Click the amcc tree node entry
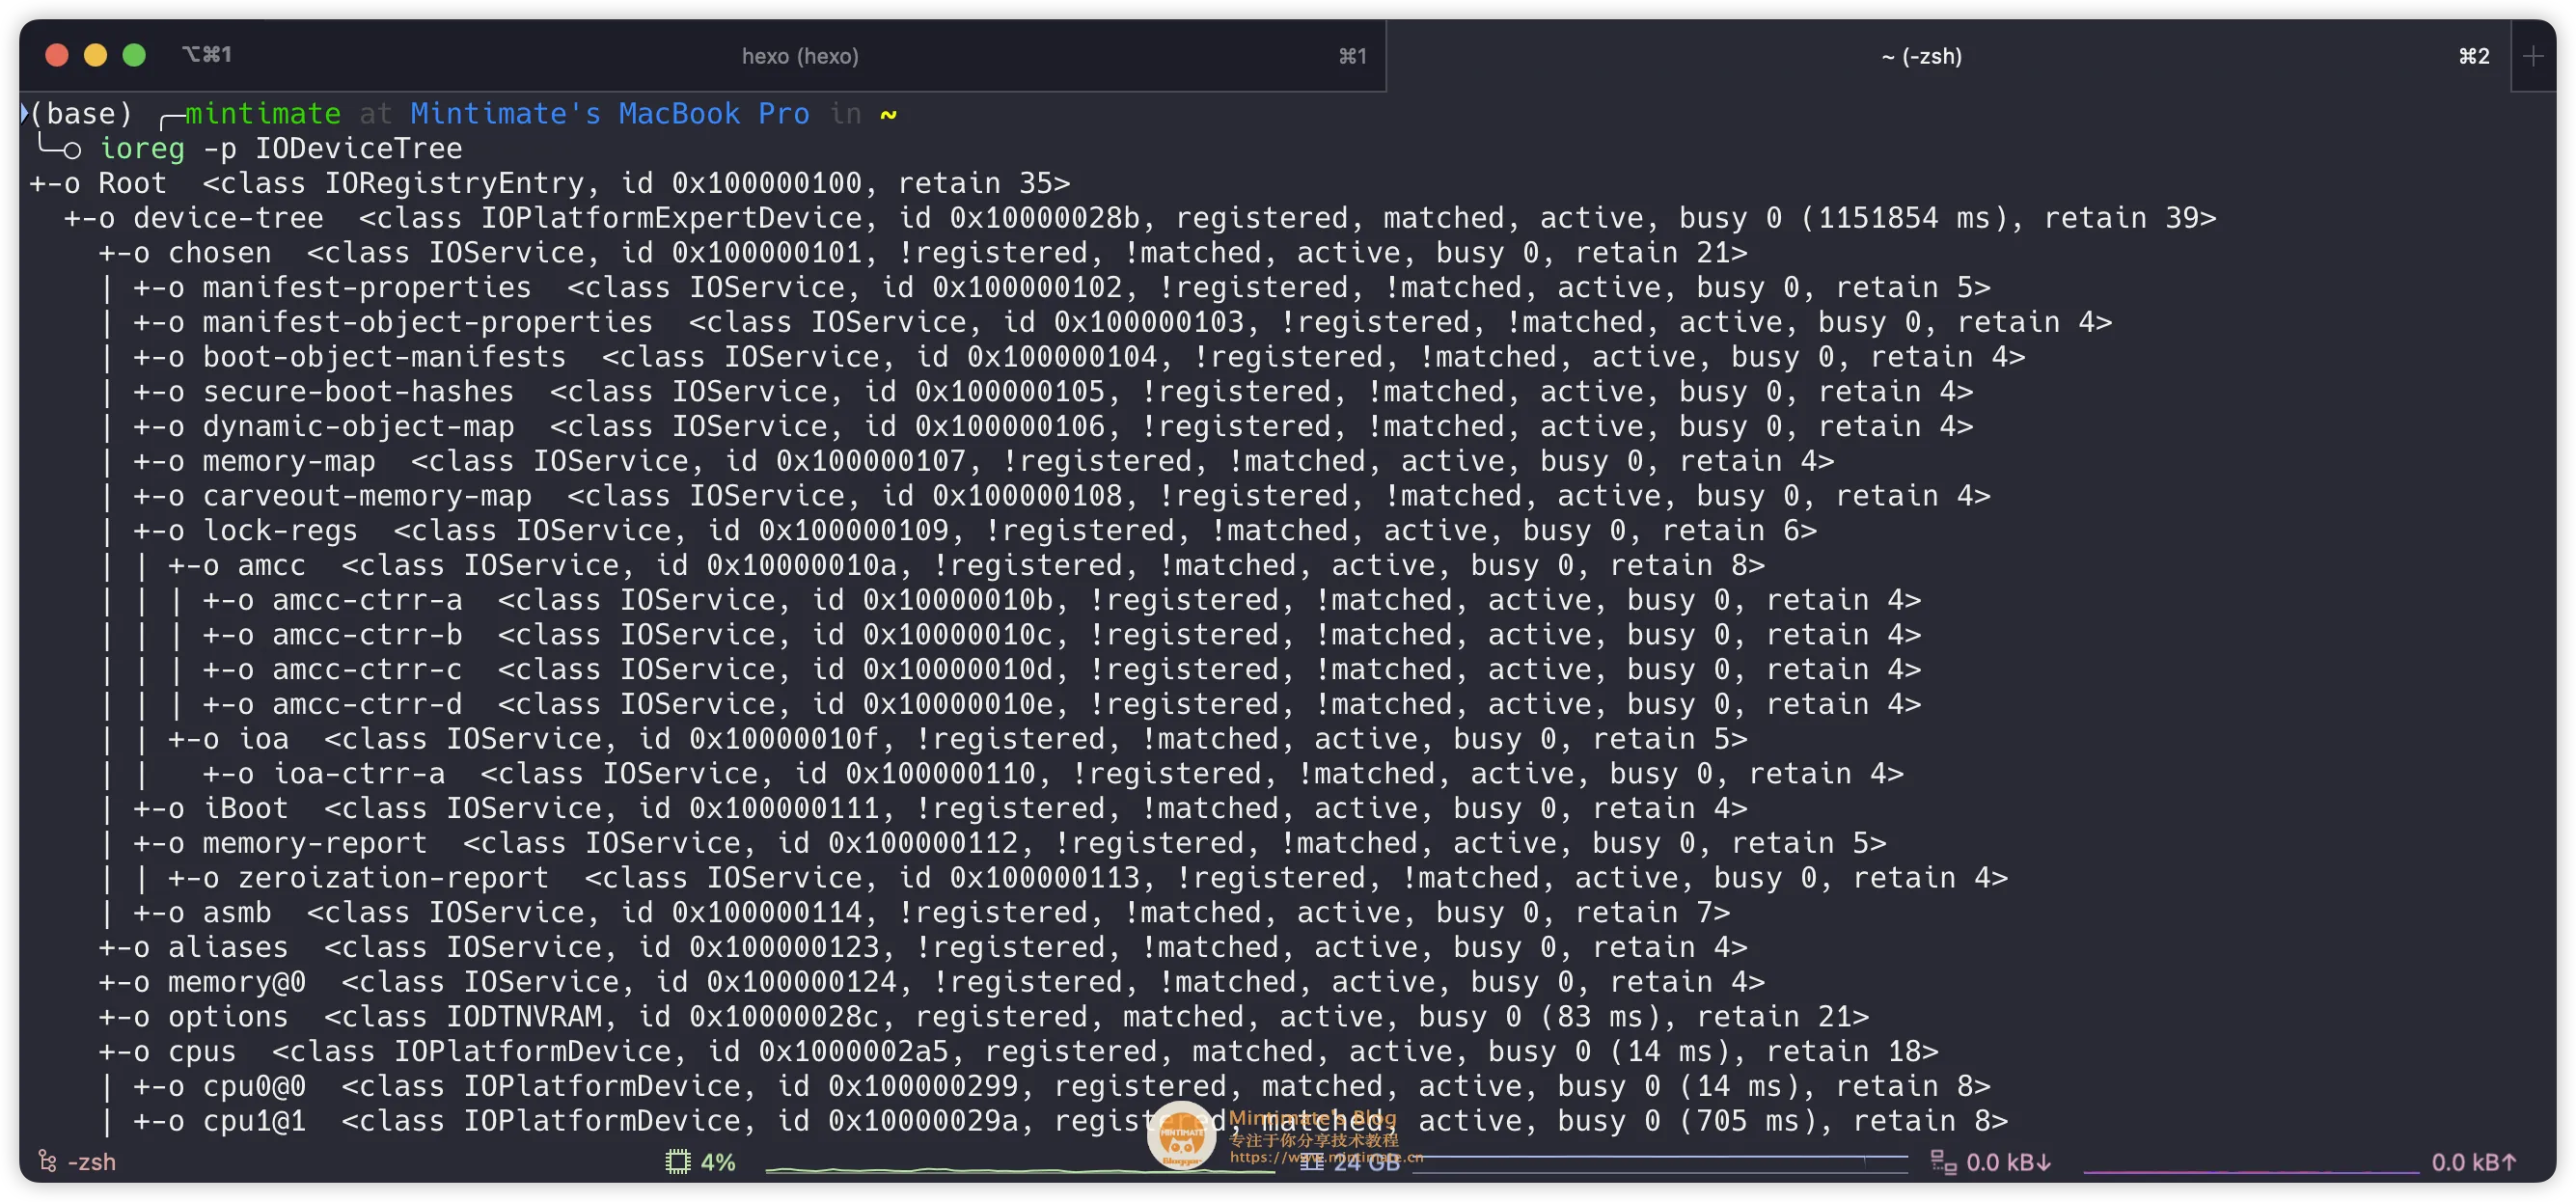Screen dimensions: 2576x1202 coord(271,566)
